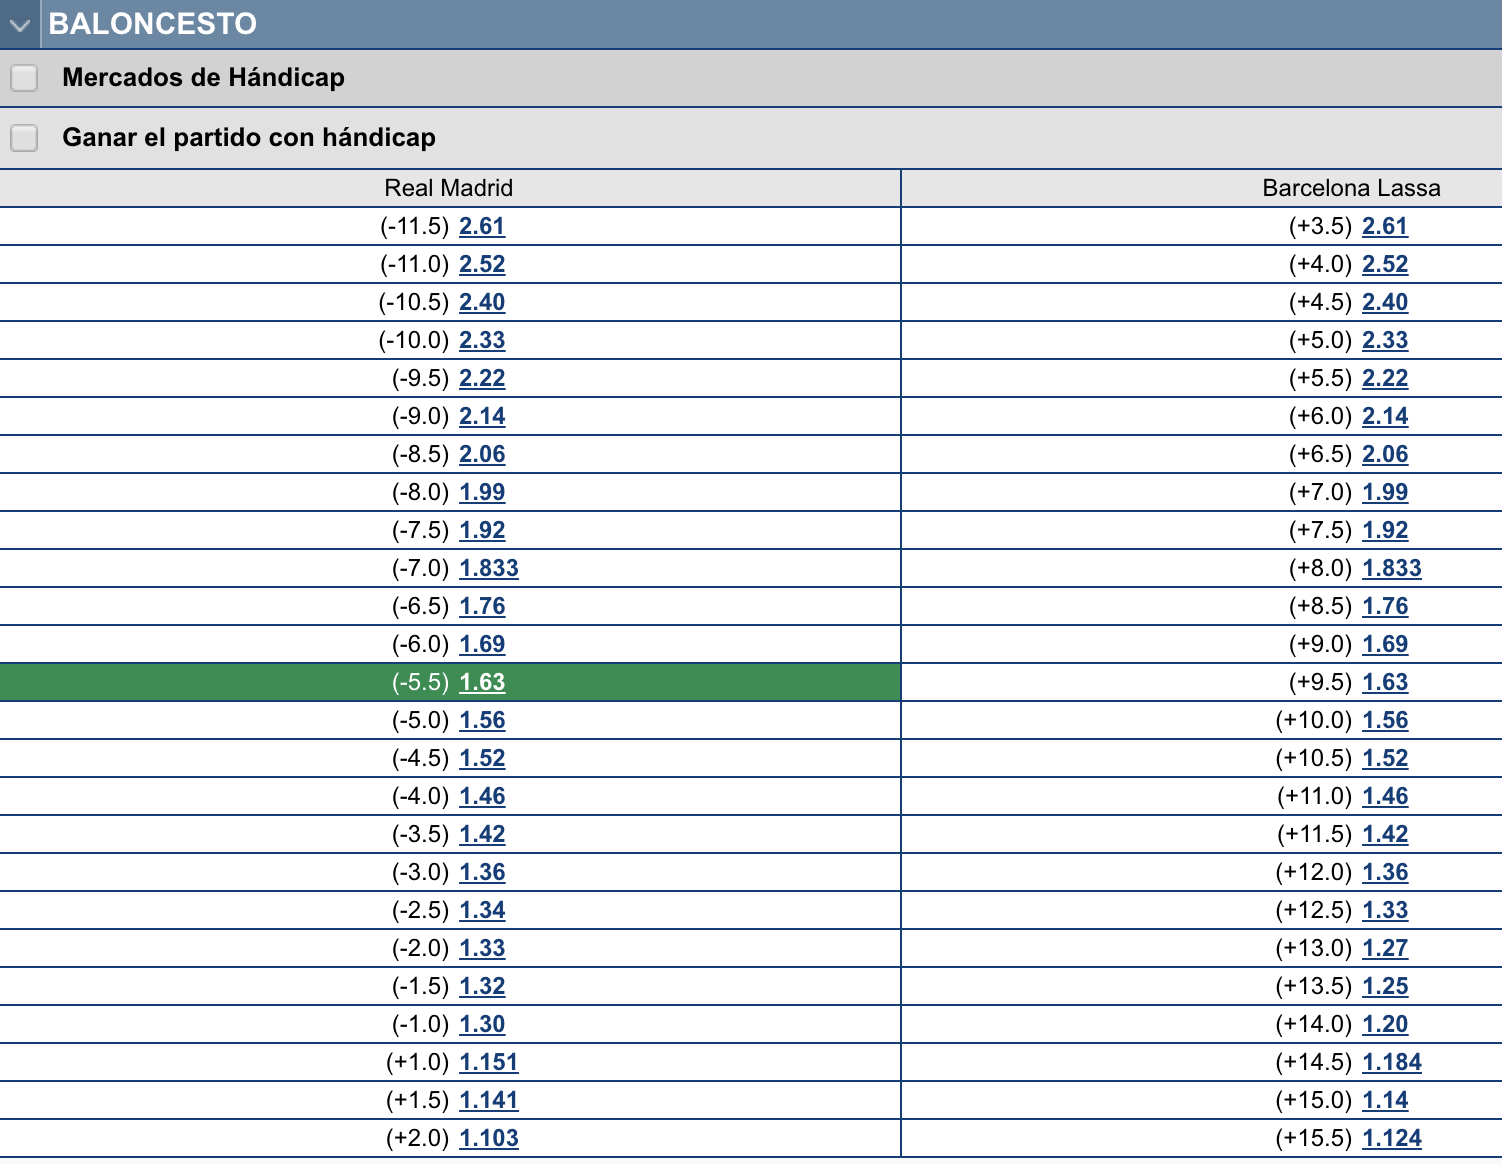The width and height of the screenshot is (1502, 1164).
Task: Select Real Madrid (-10.5) odds 2.40
Action: click(482, 302)
